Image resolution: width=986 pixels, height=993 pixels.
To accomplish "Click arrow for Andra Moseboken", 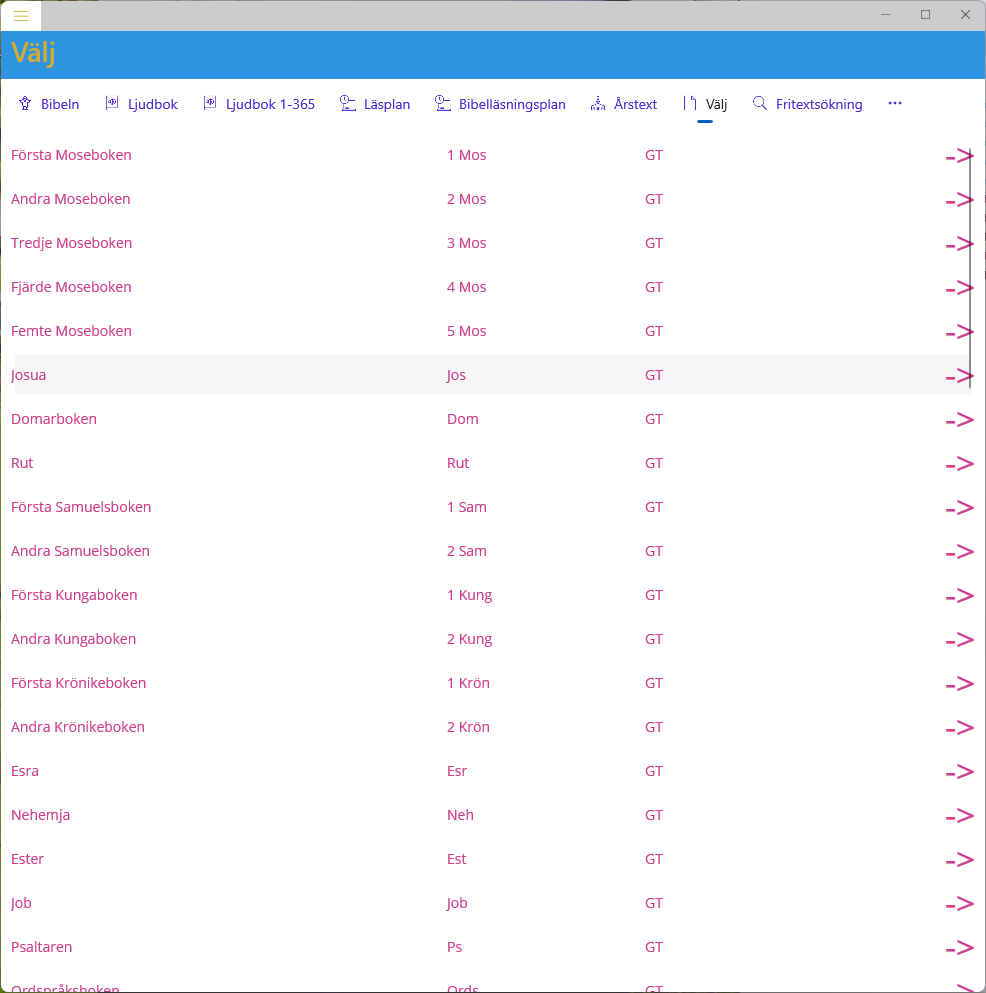I will tap(959, 200).
